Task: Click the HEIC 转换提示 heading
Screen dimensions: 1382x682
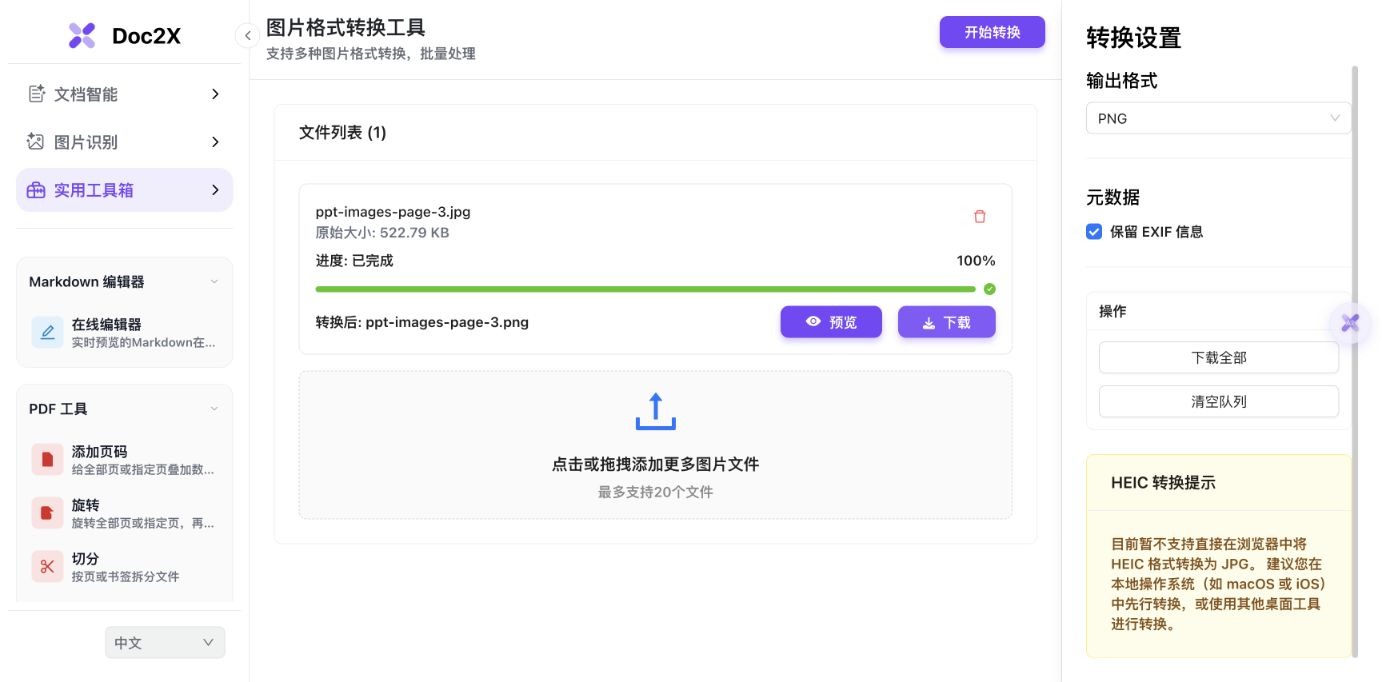Action: [1163, 482]
